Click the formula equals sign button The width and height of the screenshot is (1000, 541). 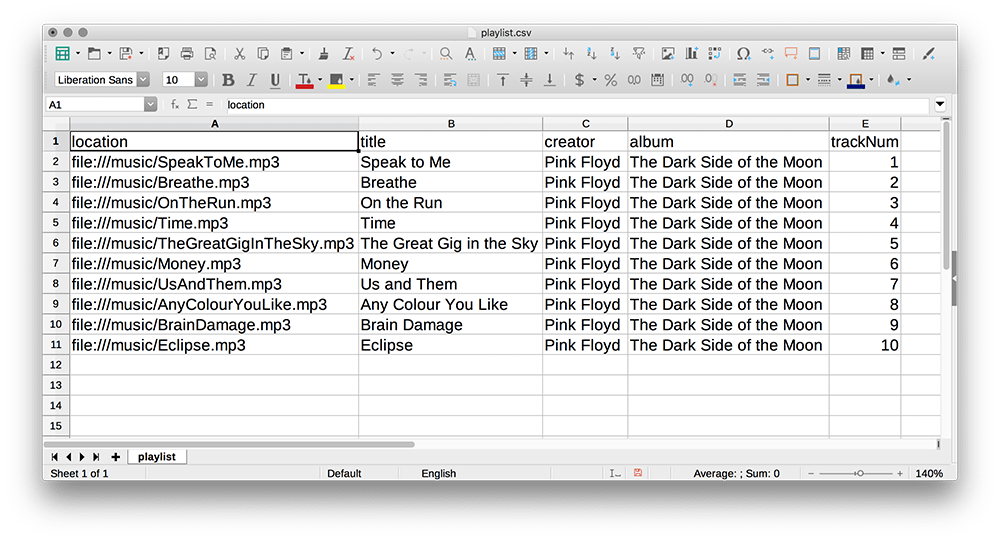coord(209,105)
